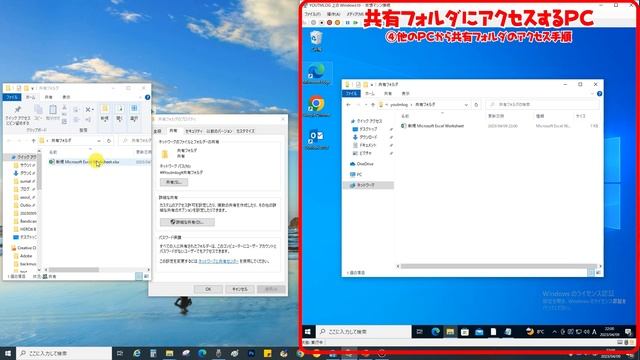
Task: Open File Explorer on host taskbar
Action: pos(169,353)
